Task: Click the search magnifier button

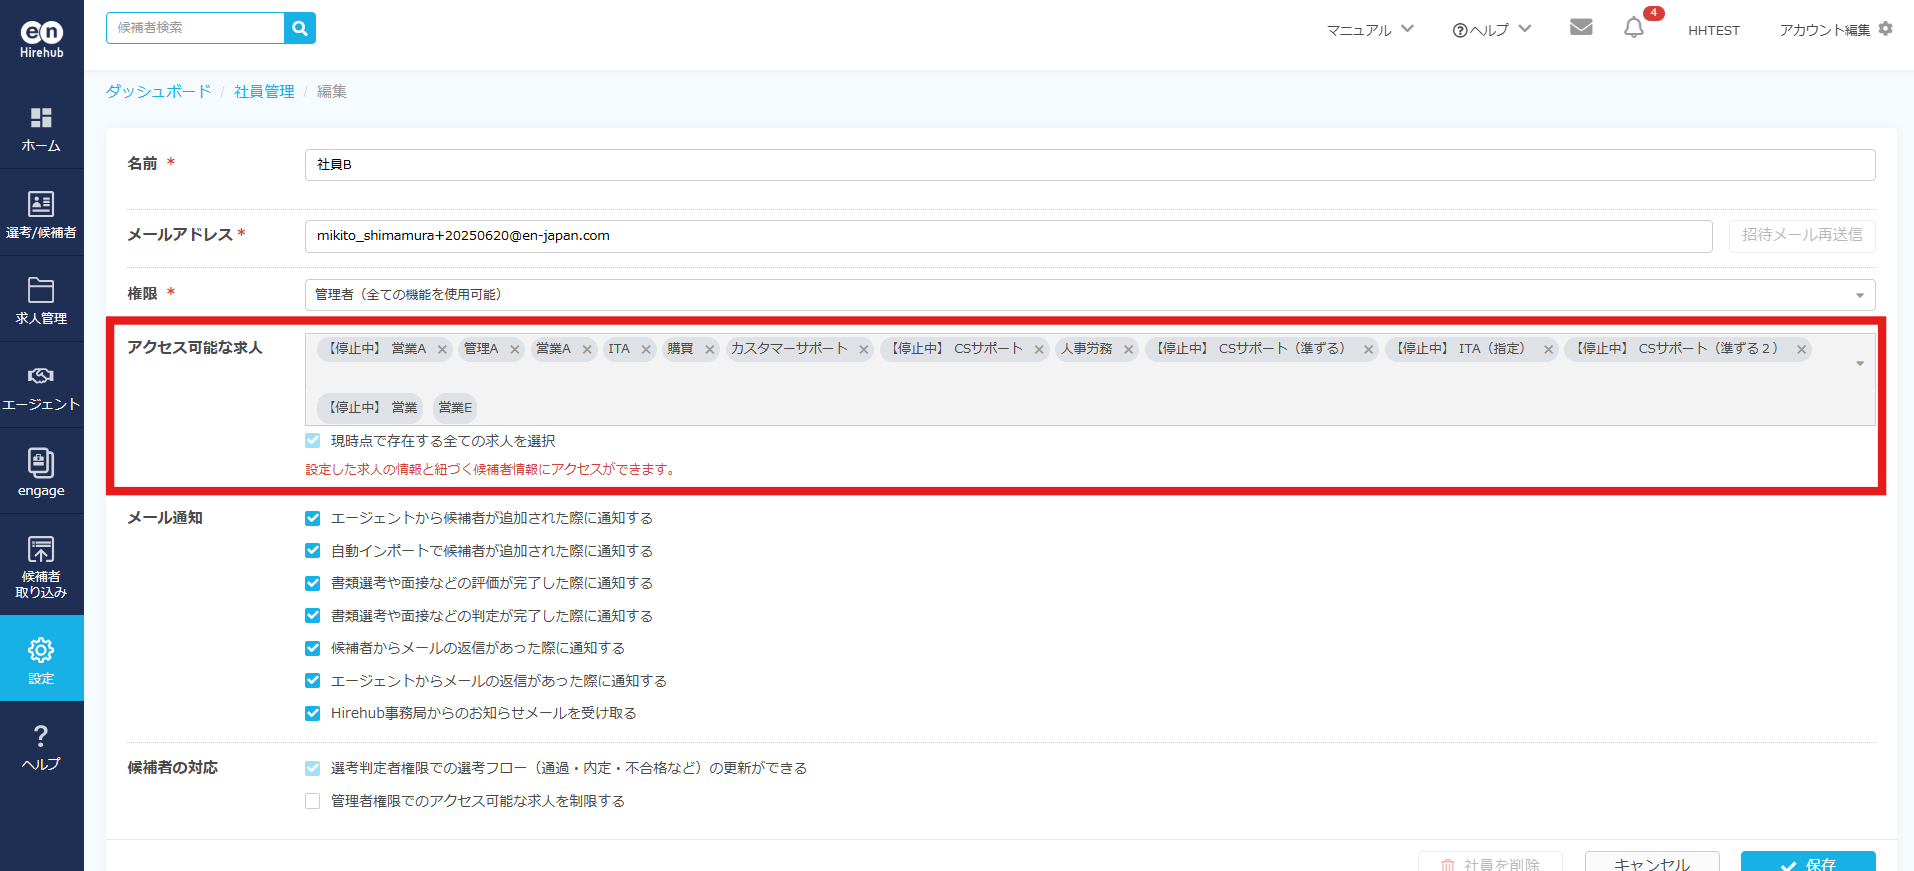Action: pos(299,28)
